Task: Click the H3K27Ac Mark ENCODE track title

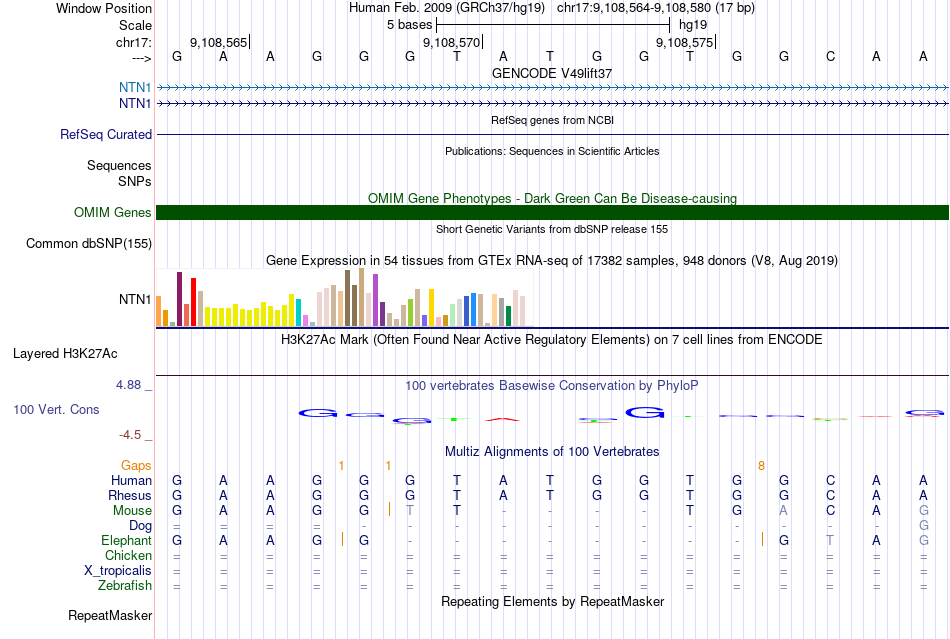Action: [x=552, y=339]
